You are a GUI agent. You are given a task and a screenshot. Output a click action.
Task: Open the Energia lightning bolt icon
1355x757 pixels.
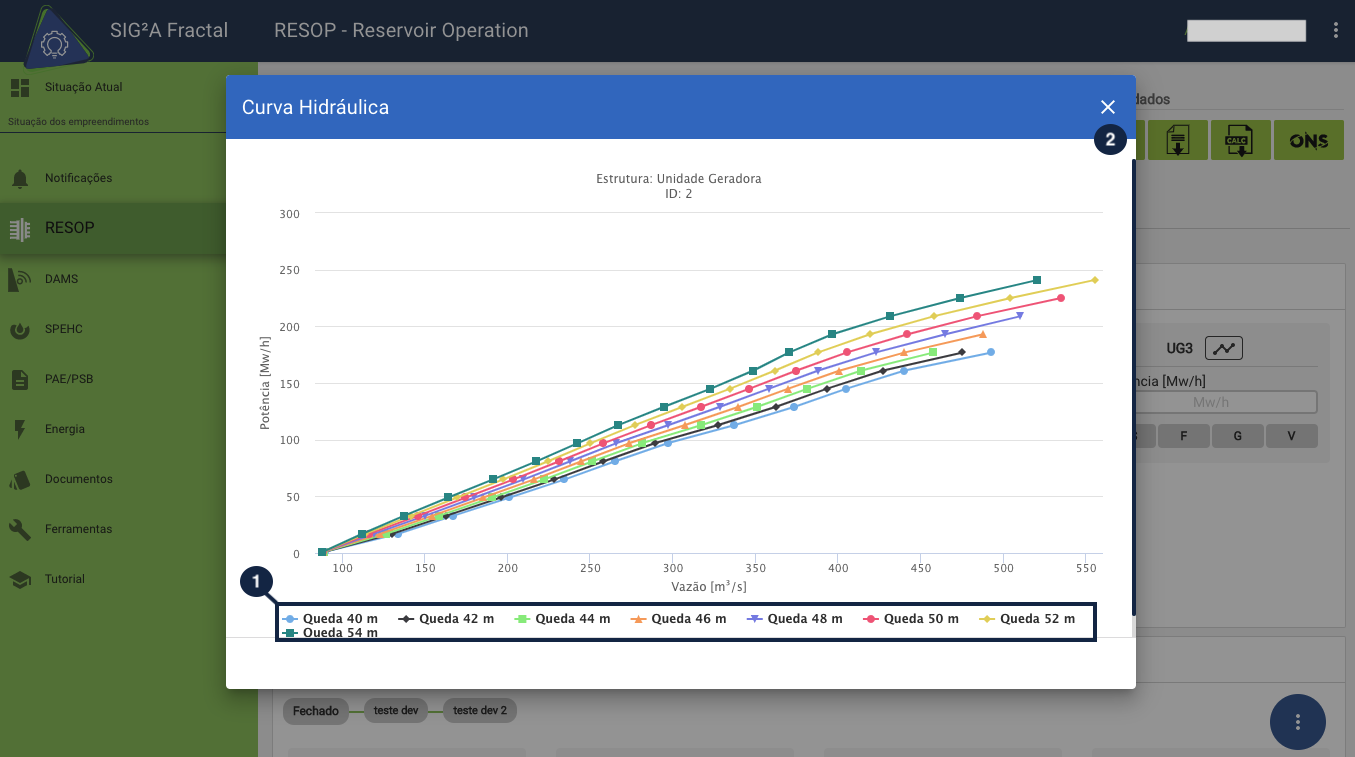[20, 429]
